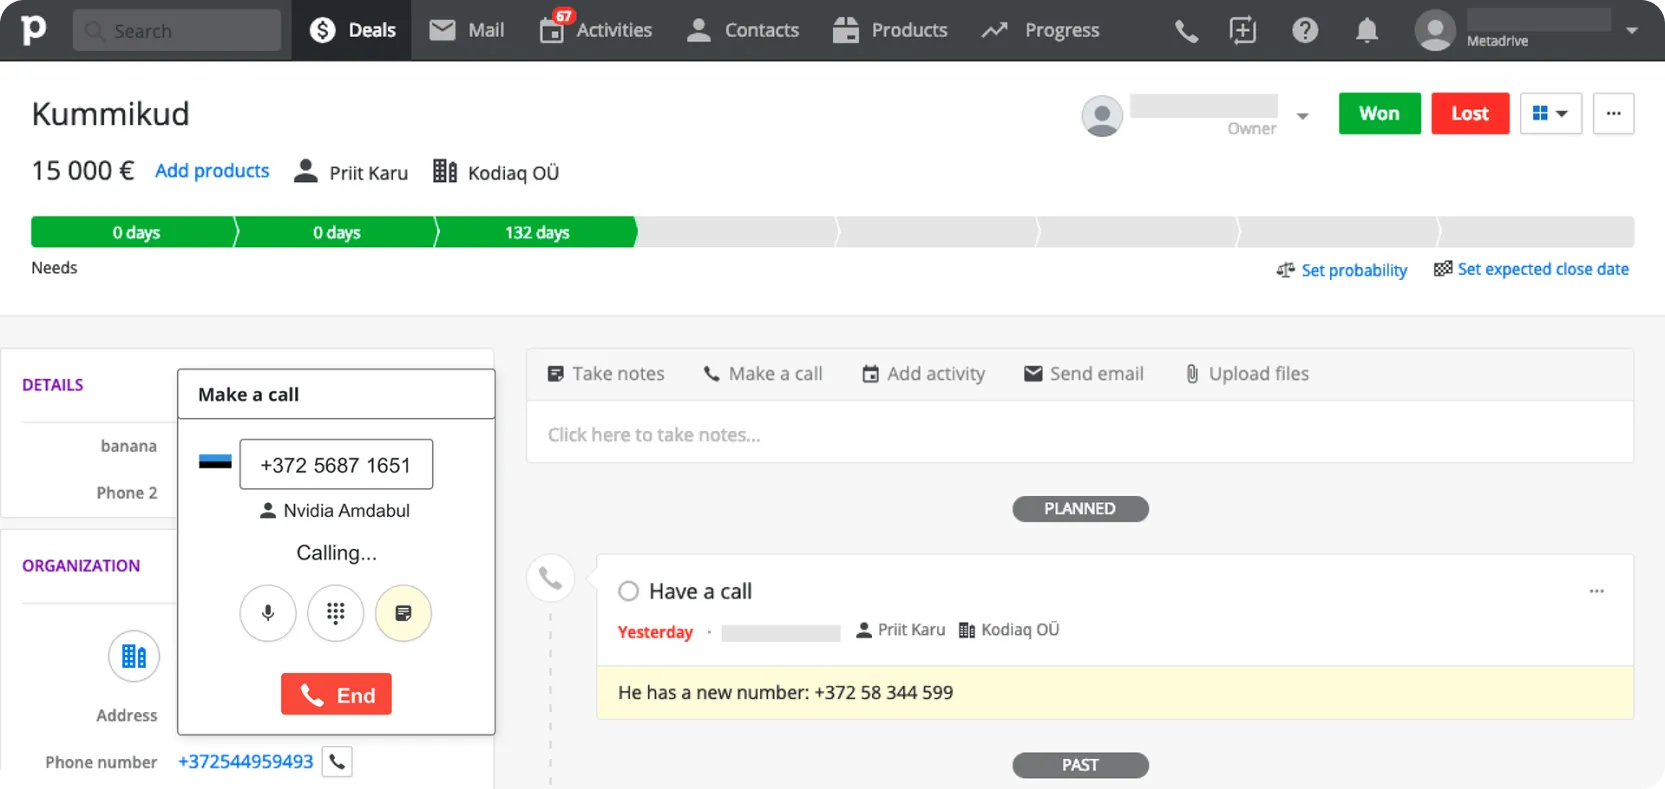Mark deal as Lost
The width and height of the screenshot is (1665, 789).
pyautogui.click(x=1470, y=113)
